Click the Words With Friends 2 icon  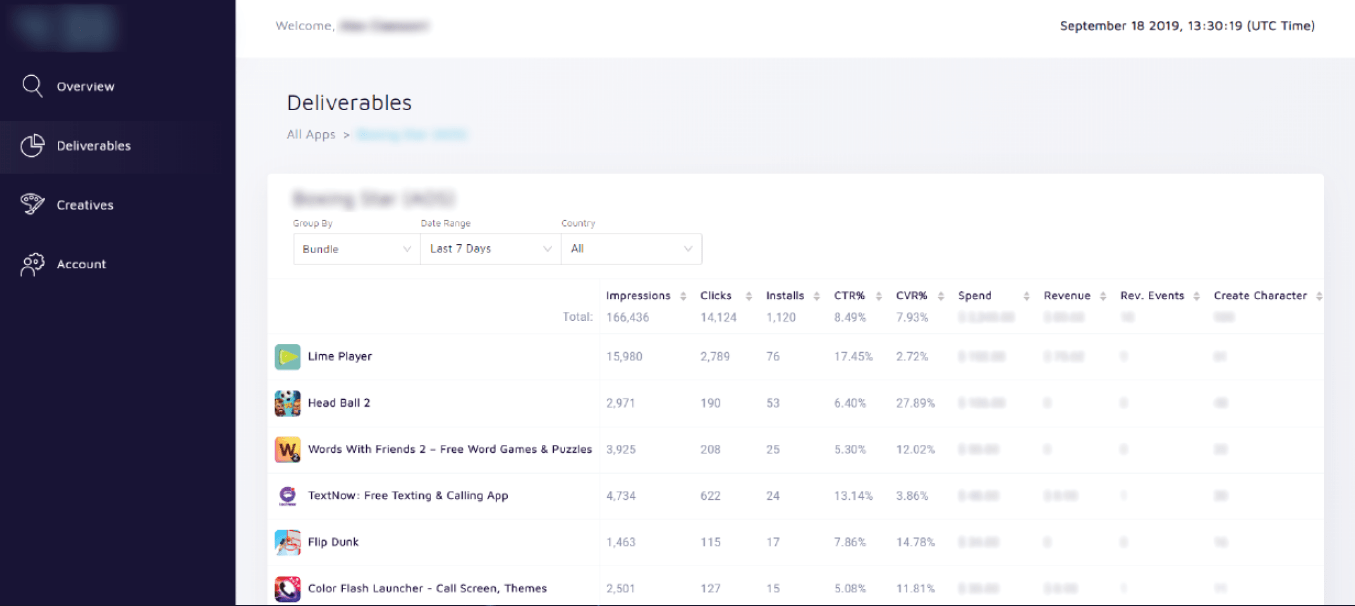tap(288, 450)
